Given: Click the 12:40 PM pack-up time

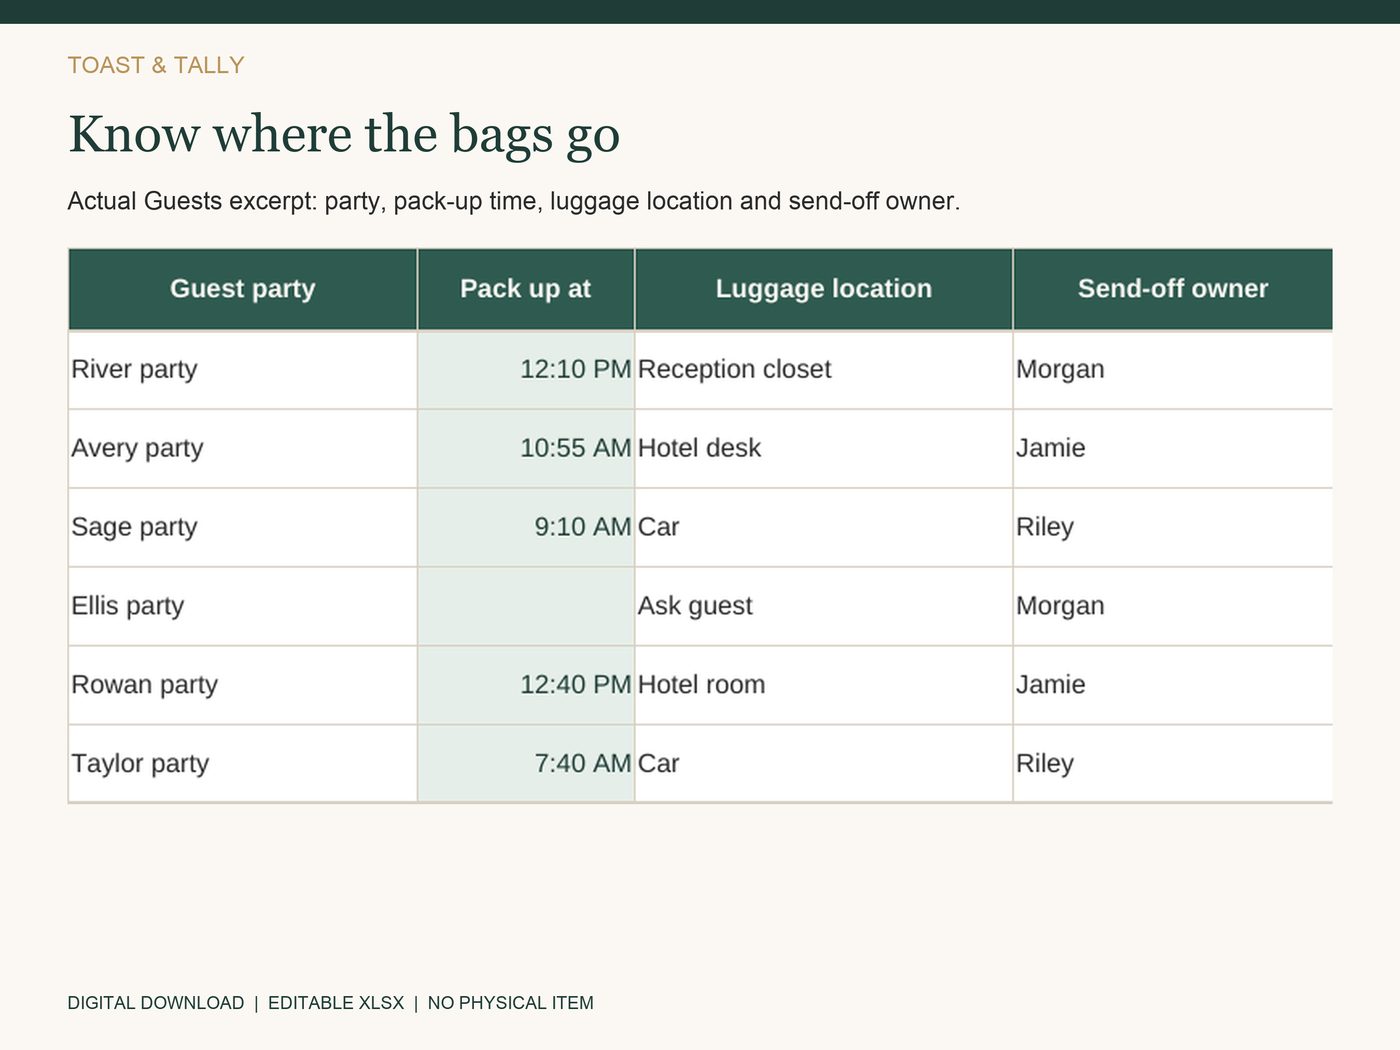Looking at the screenshot, I should pyautogui.click(x=526, y=686).
